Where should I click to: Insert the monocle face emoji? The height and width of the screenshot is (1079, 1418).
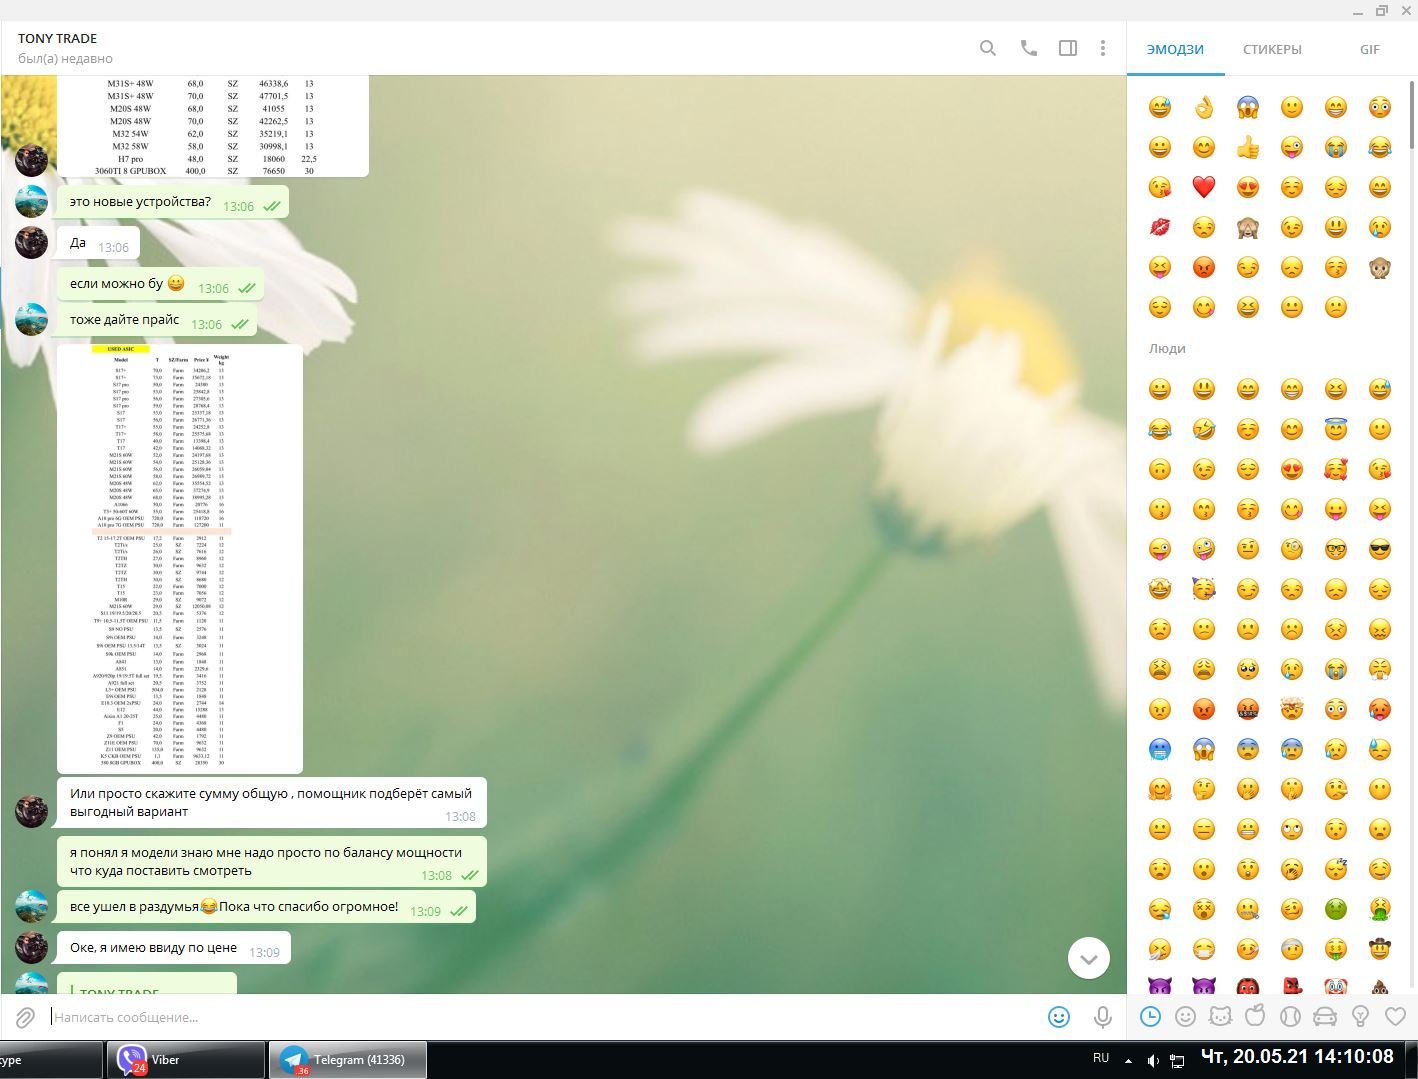1292,549
